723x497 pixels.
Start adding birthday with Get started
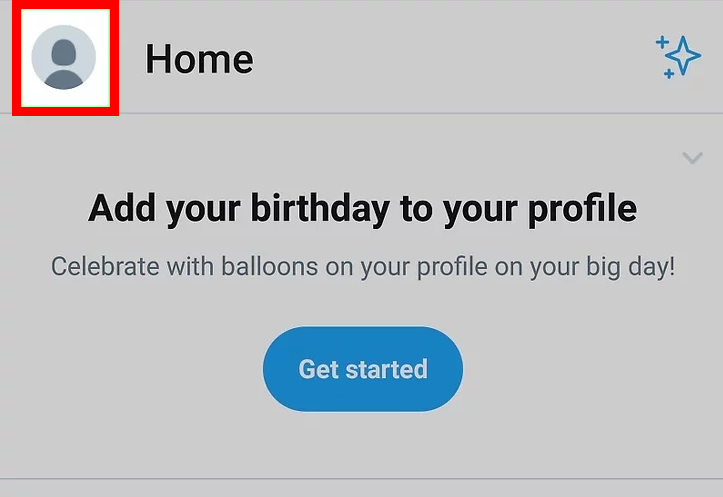363,369
